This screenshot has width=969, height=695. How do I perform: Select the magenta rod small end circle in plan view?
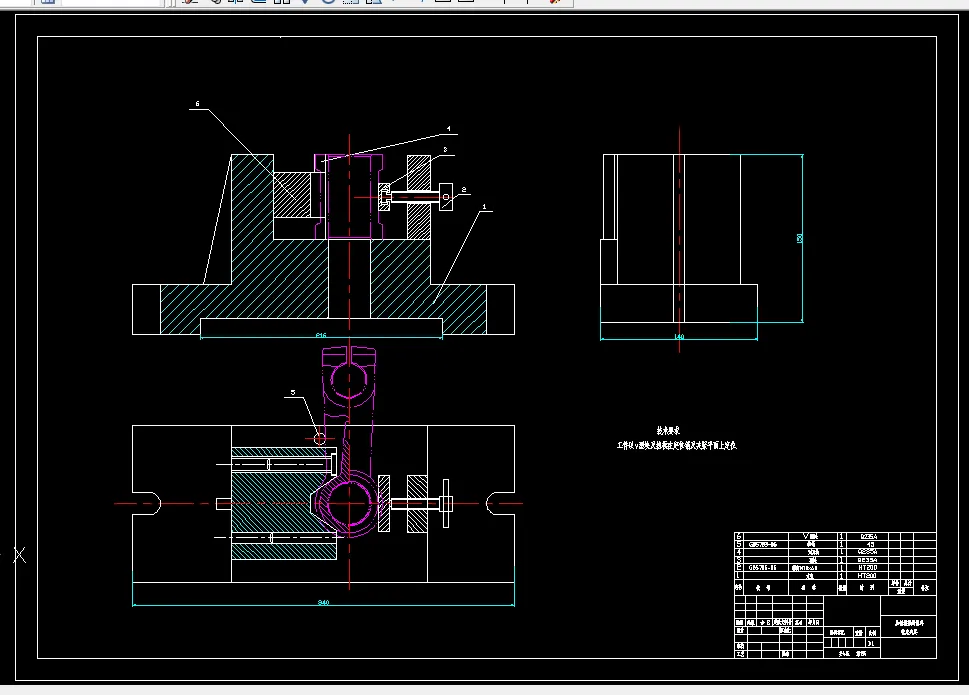click(349, 379)
